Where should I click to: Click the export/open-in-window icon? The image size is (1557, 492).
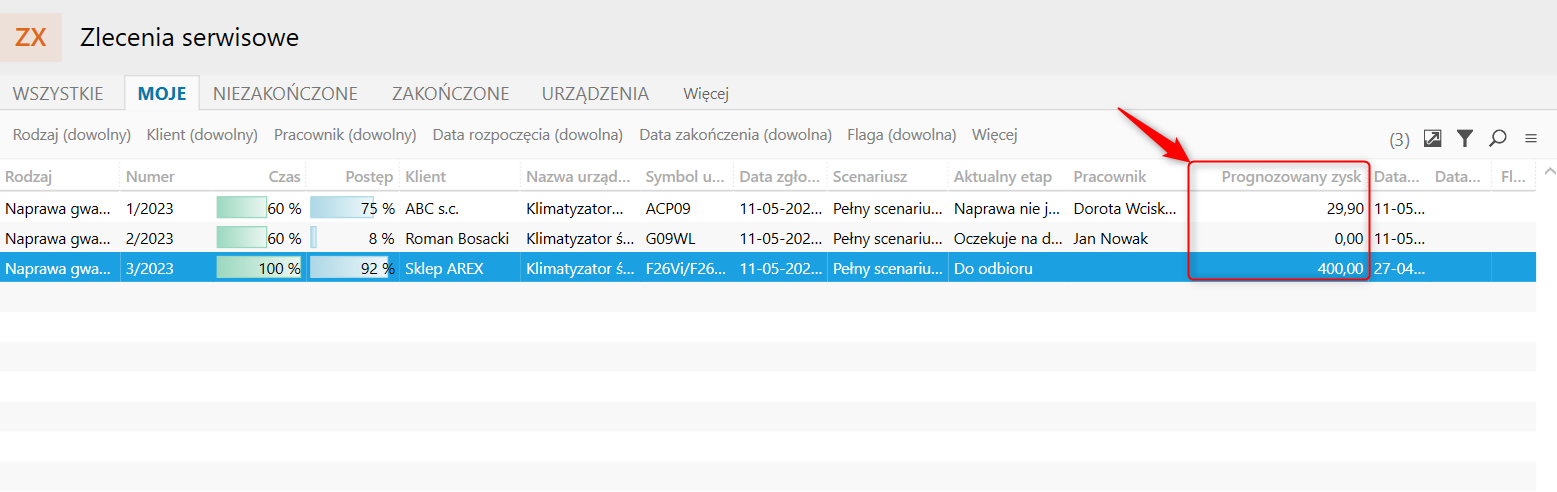(x=1433, y=138)
